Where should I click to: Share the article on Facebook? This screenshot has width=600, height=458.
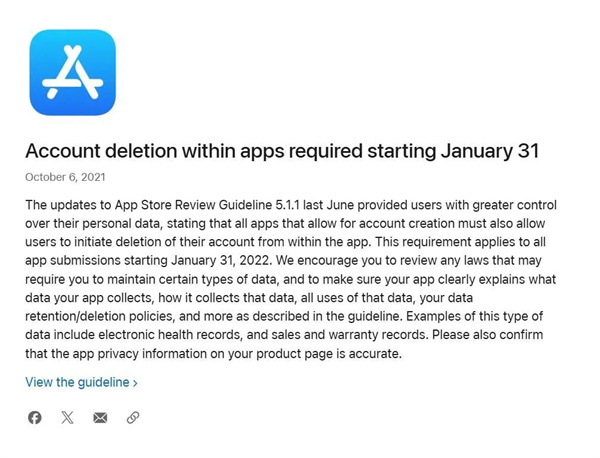pyautogui.click(x=34, y=417)
